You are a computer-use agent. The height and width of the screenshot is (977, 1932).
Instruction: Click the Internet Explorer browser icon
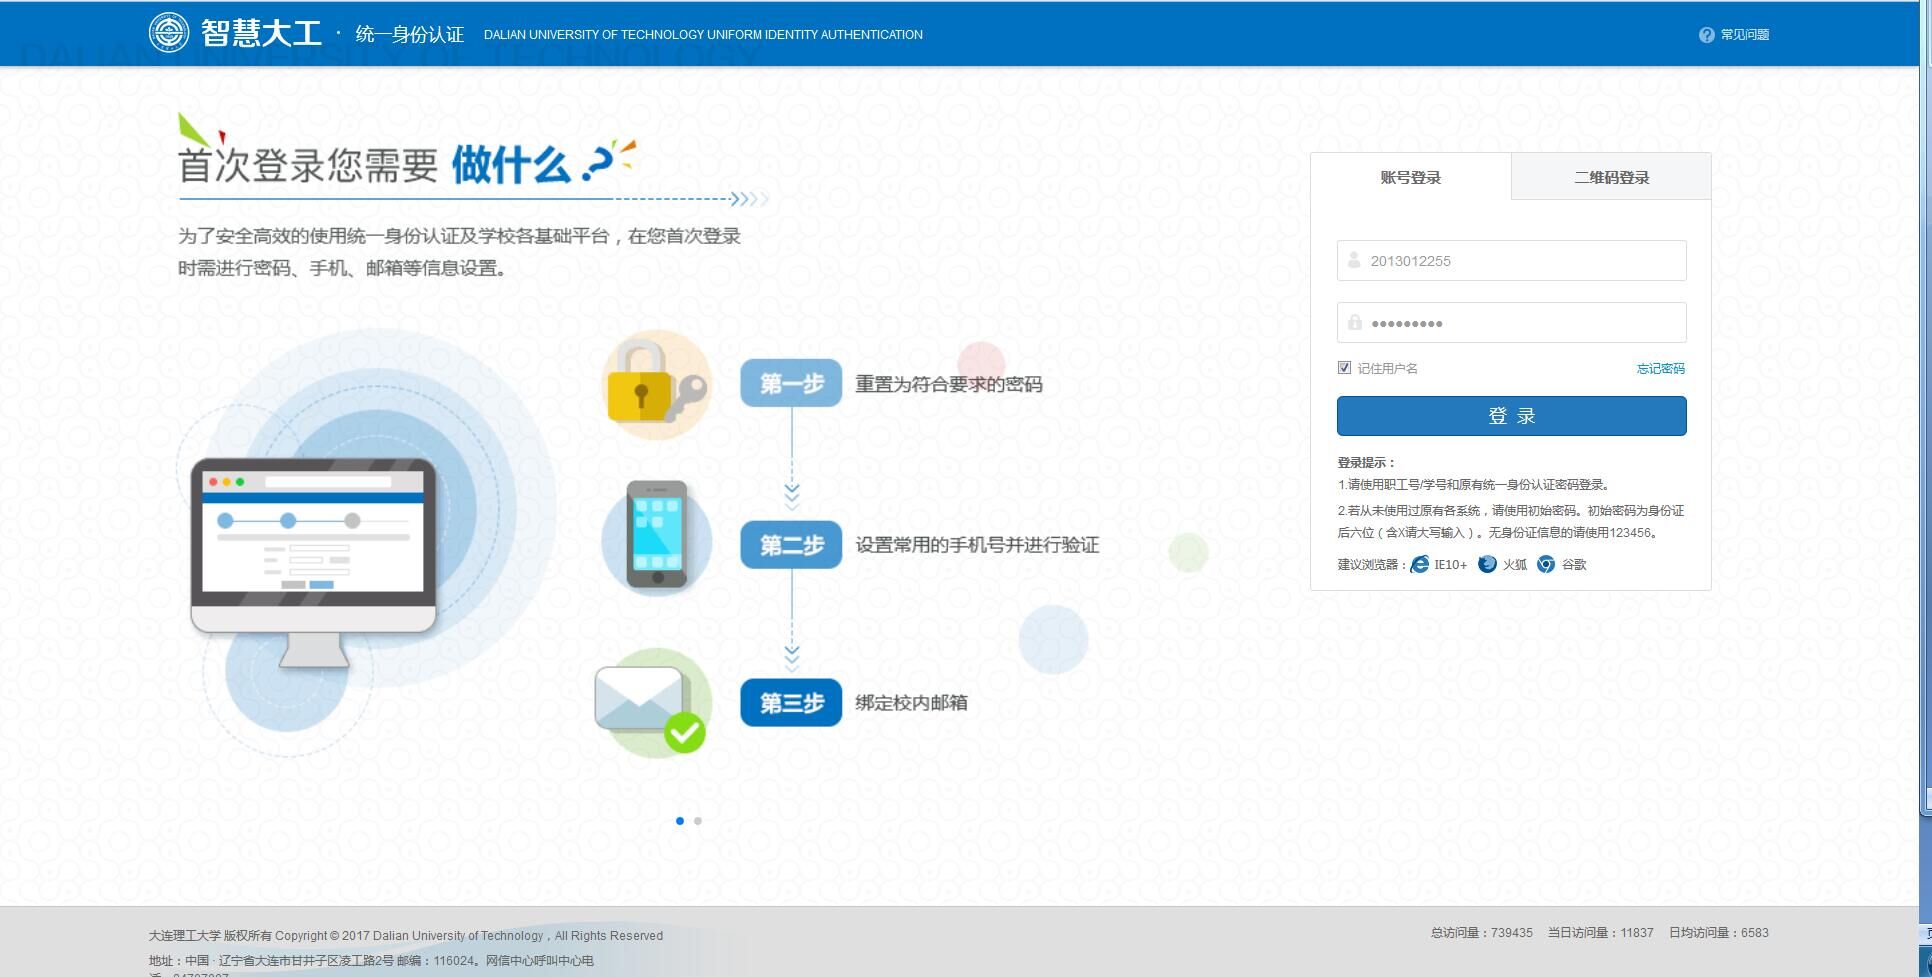point(1419,565)
